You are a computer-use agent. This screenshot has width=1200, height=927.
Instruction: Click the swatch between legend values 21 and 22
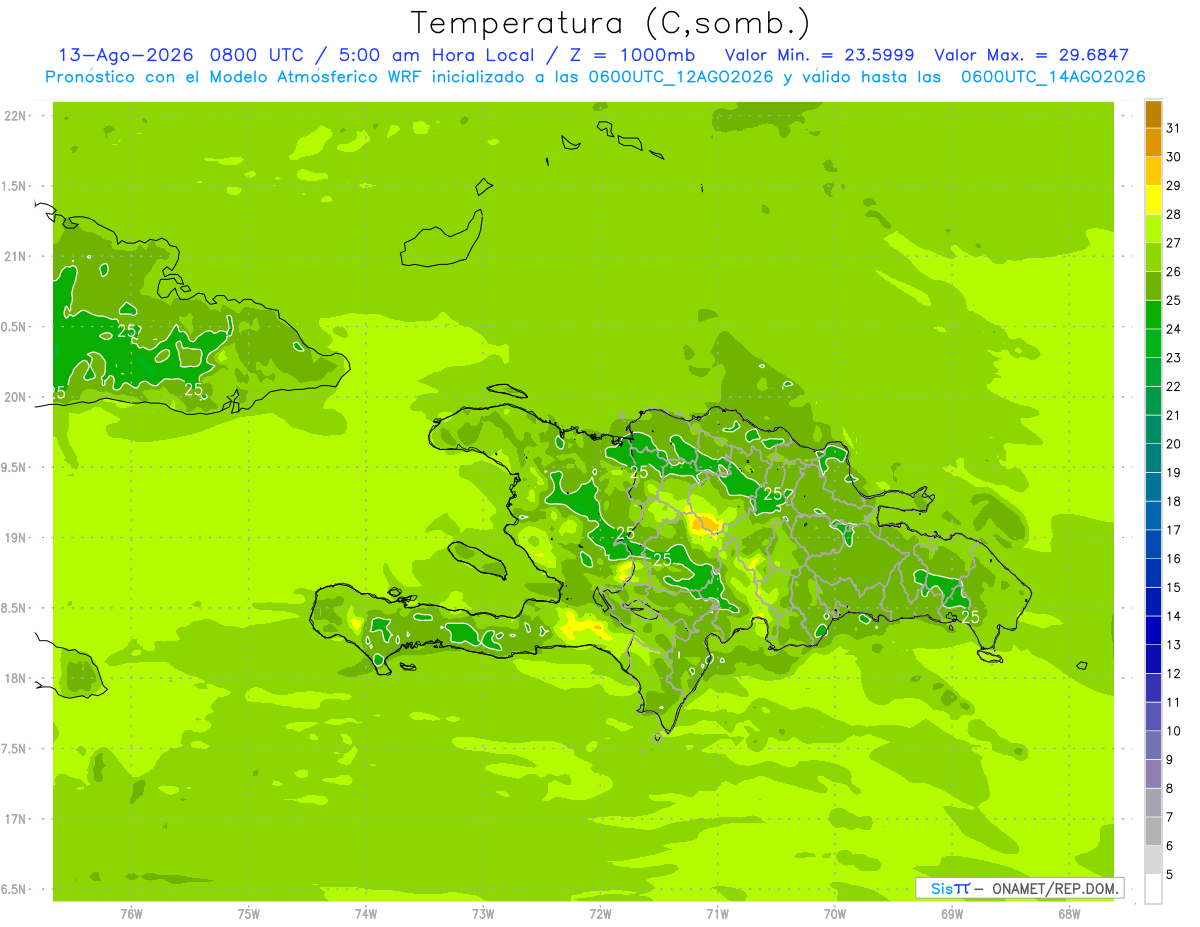(x=1153, y=401)
